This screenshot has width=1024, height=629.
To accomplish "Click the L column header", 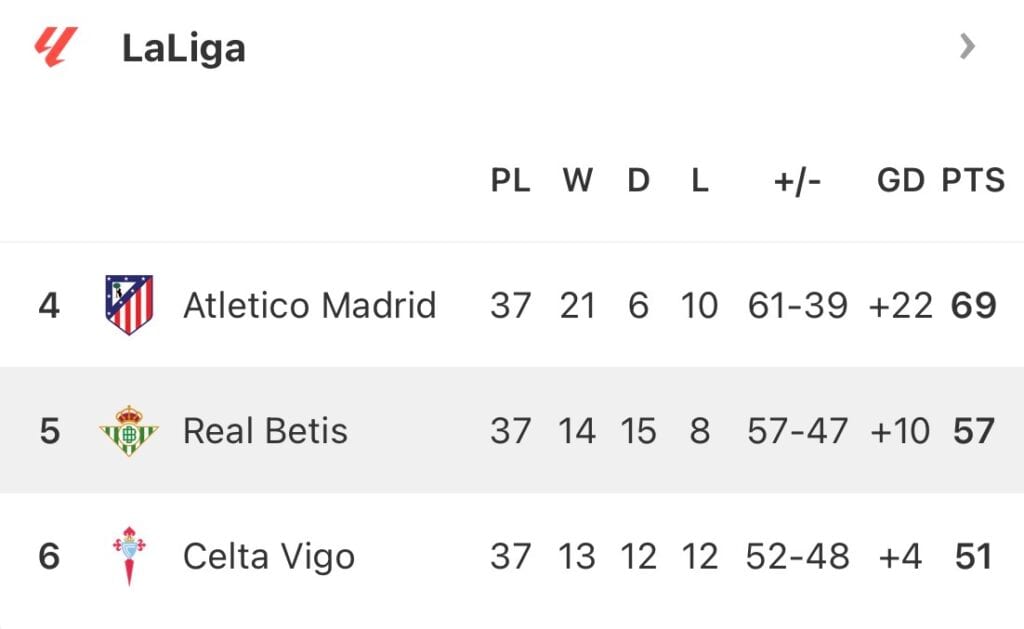I will click(699, 180).
